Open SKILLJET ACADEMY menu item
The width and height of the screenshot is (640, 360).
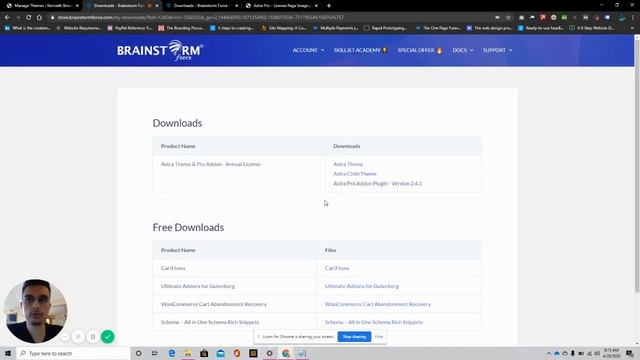[x=360, y=50]
